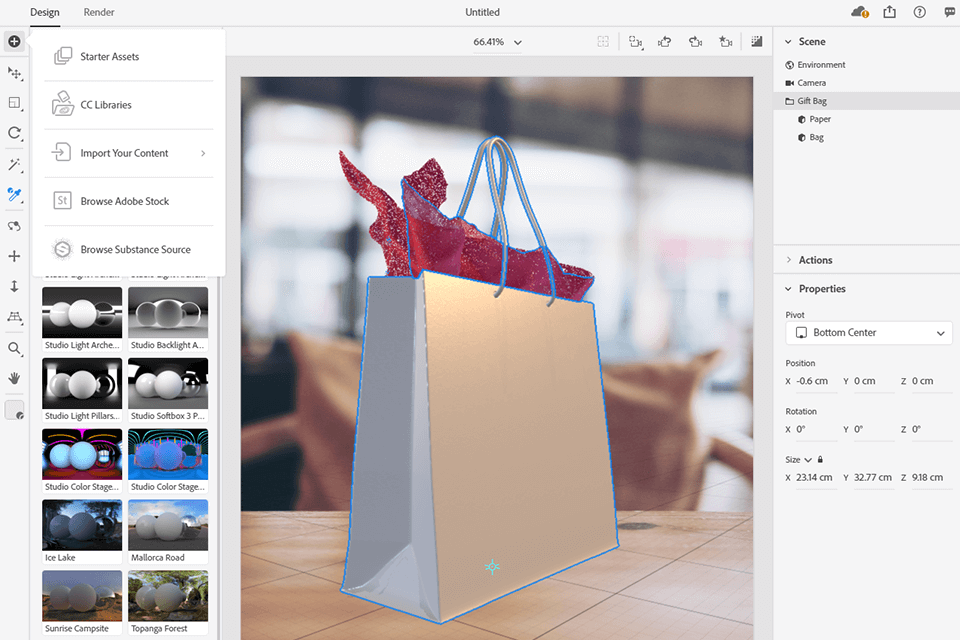The height and width of the screenshot is (640, 960).
Task: Choose Import Your Content from the menu
Action: tap(124, 153)
